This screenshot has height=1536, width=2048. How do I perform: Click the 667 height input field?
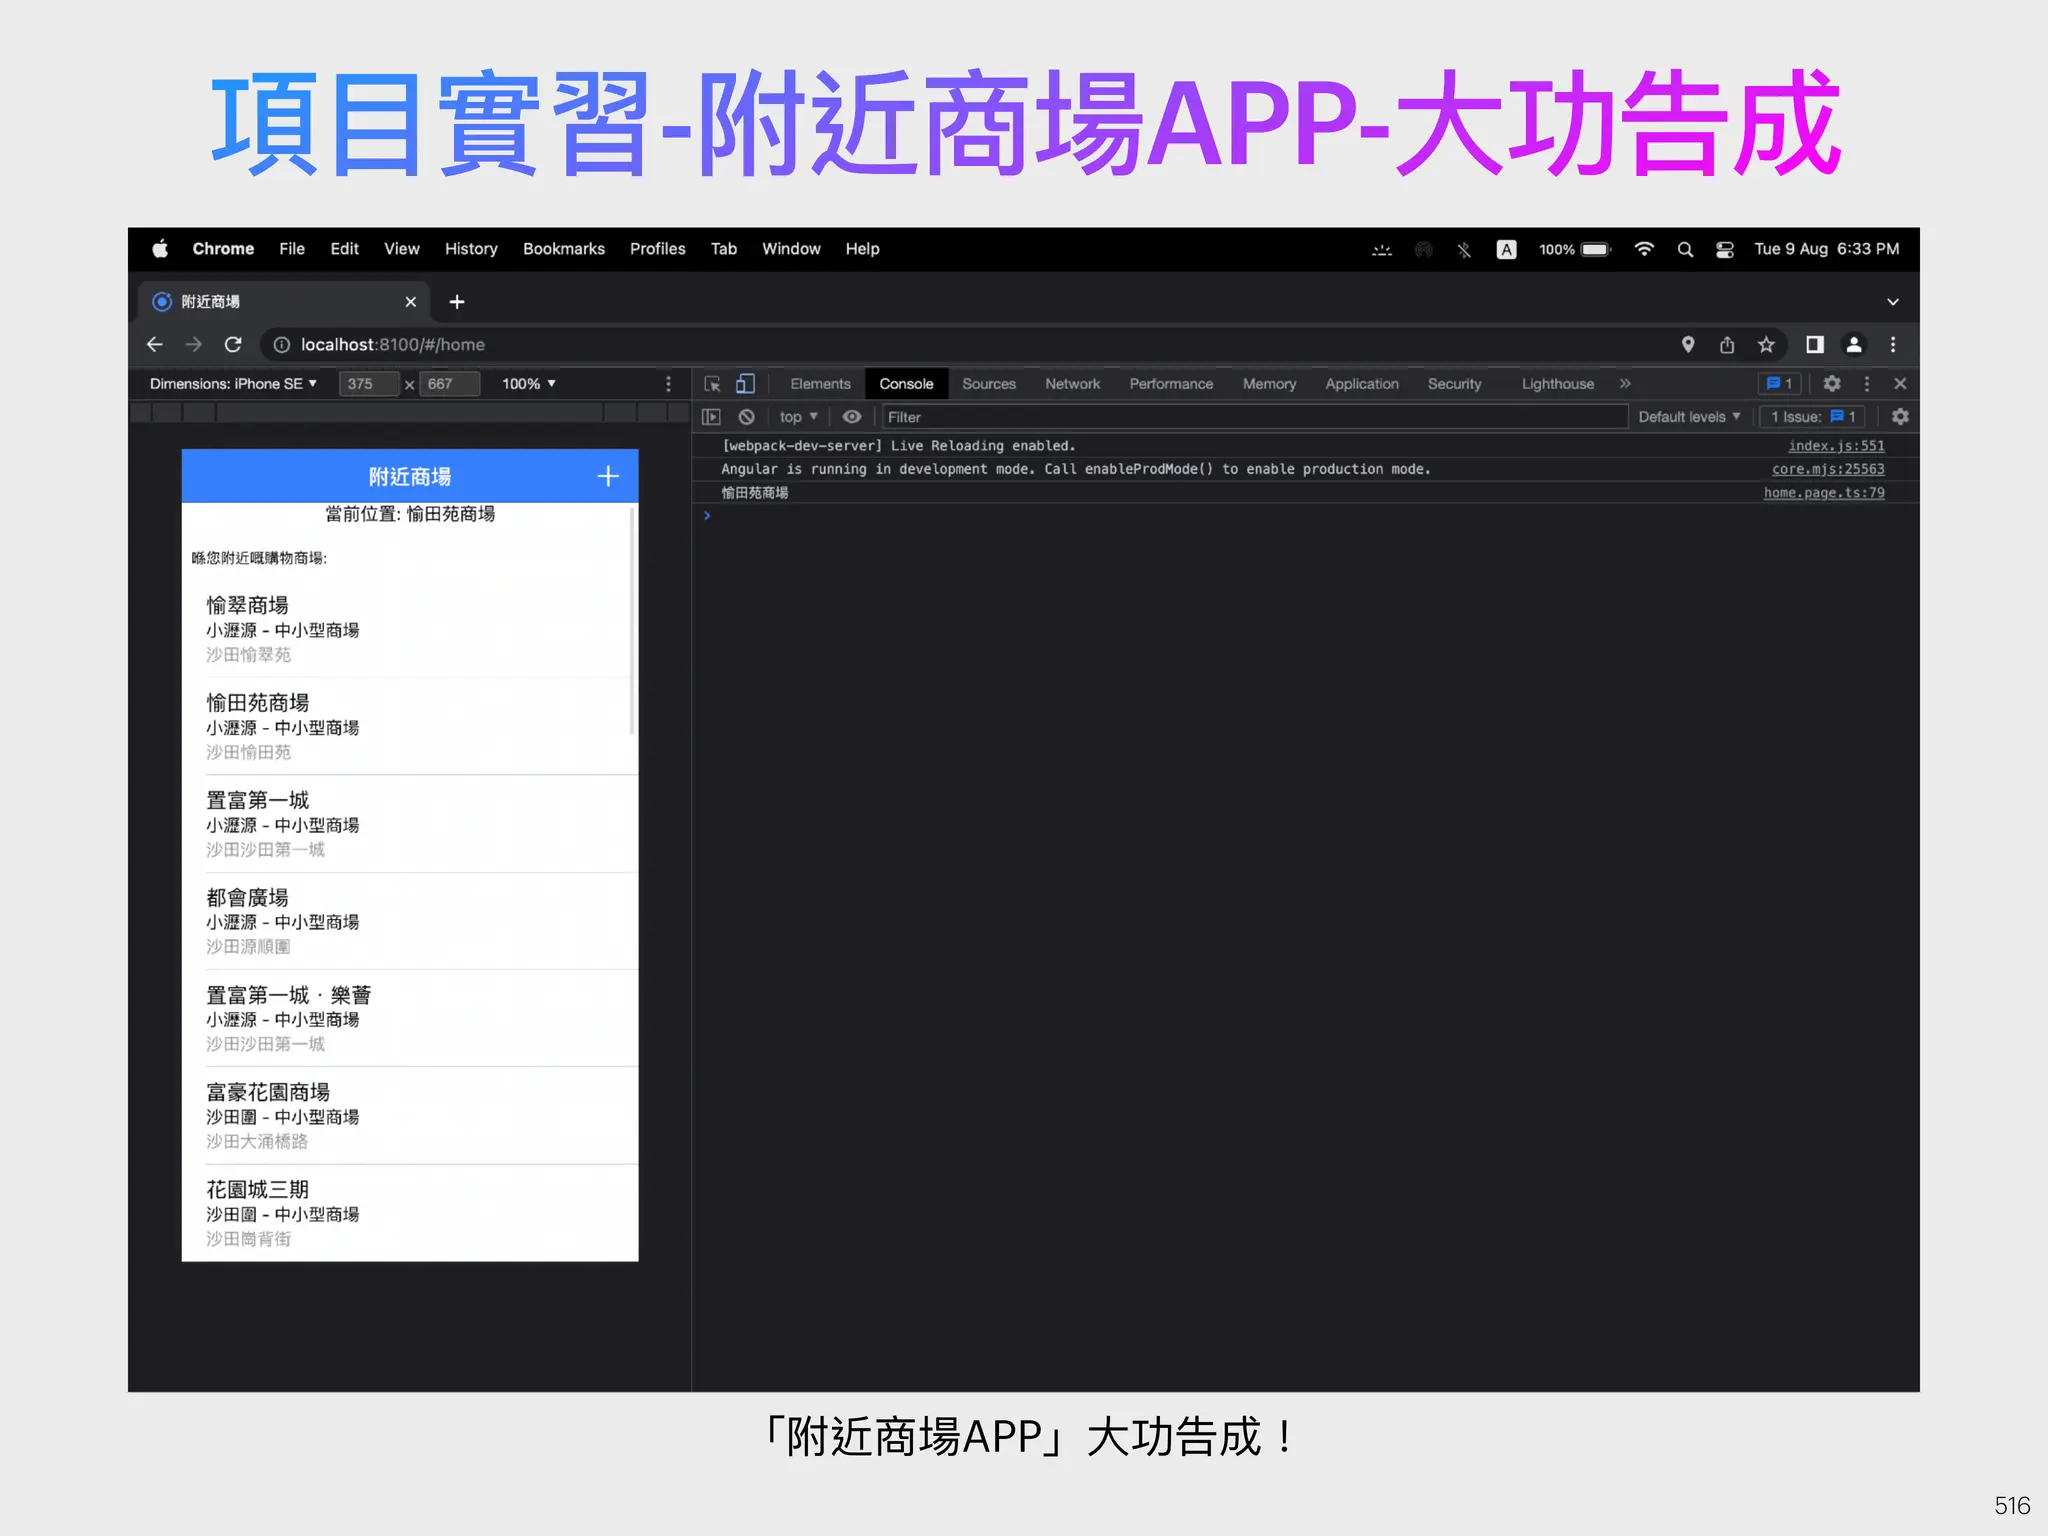click(449, 384)
